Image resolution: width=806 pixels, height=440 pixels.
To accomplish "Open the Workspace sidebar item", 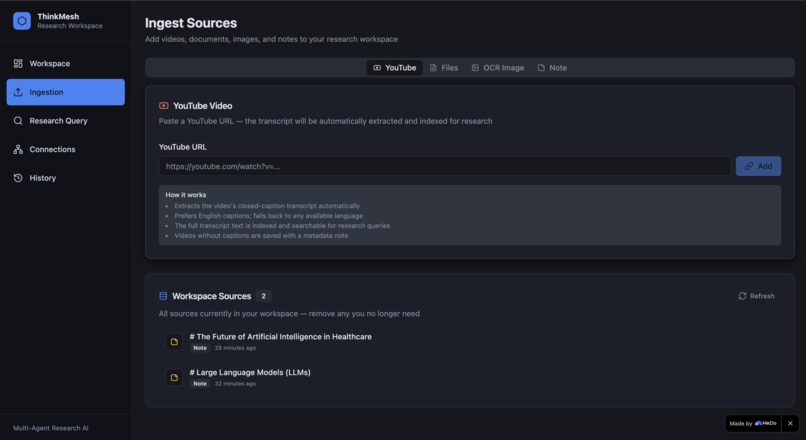I will [x=65, y=64].
